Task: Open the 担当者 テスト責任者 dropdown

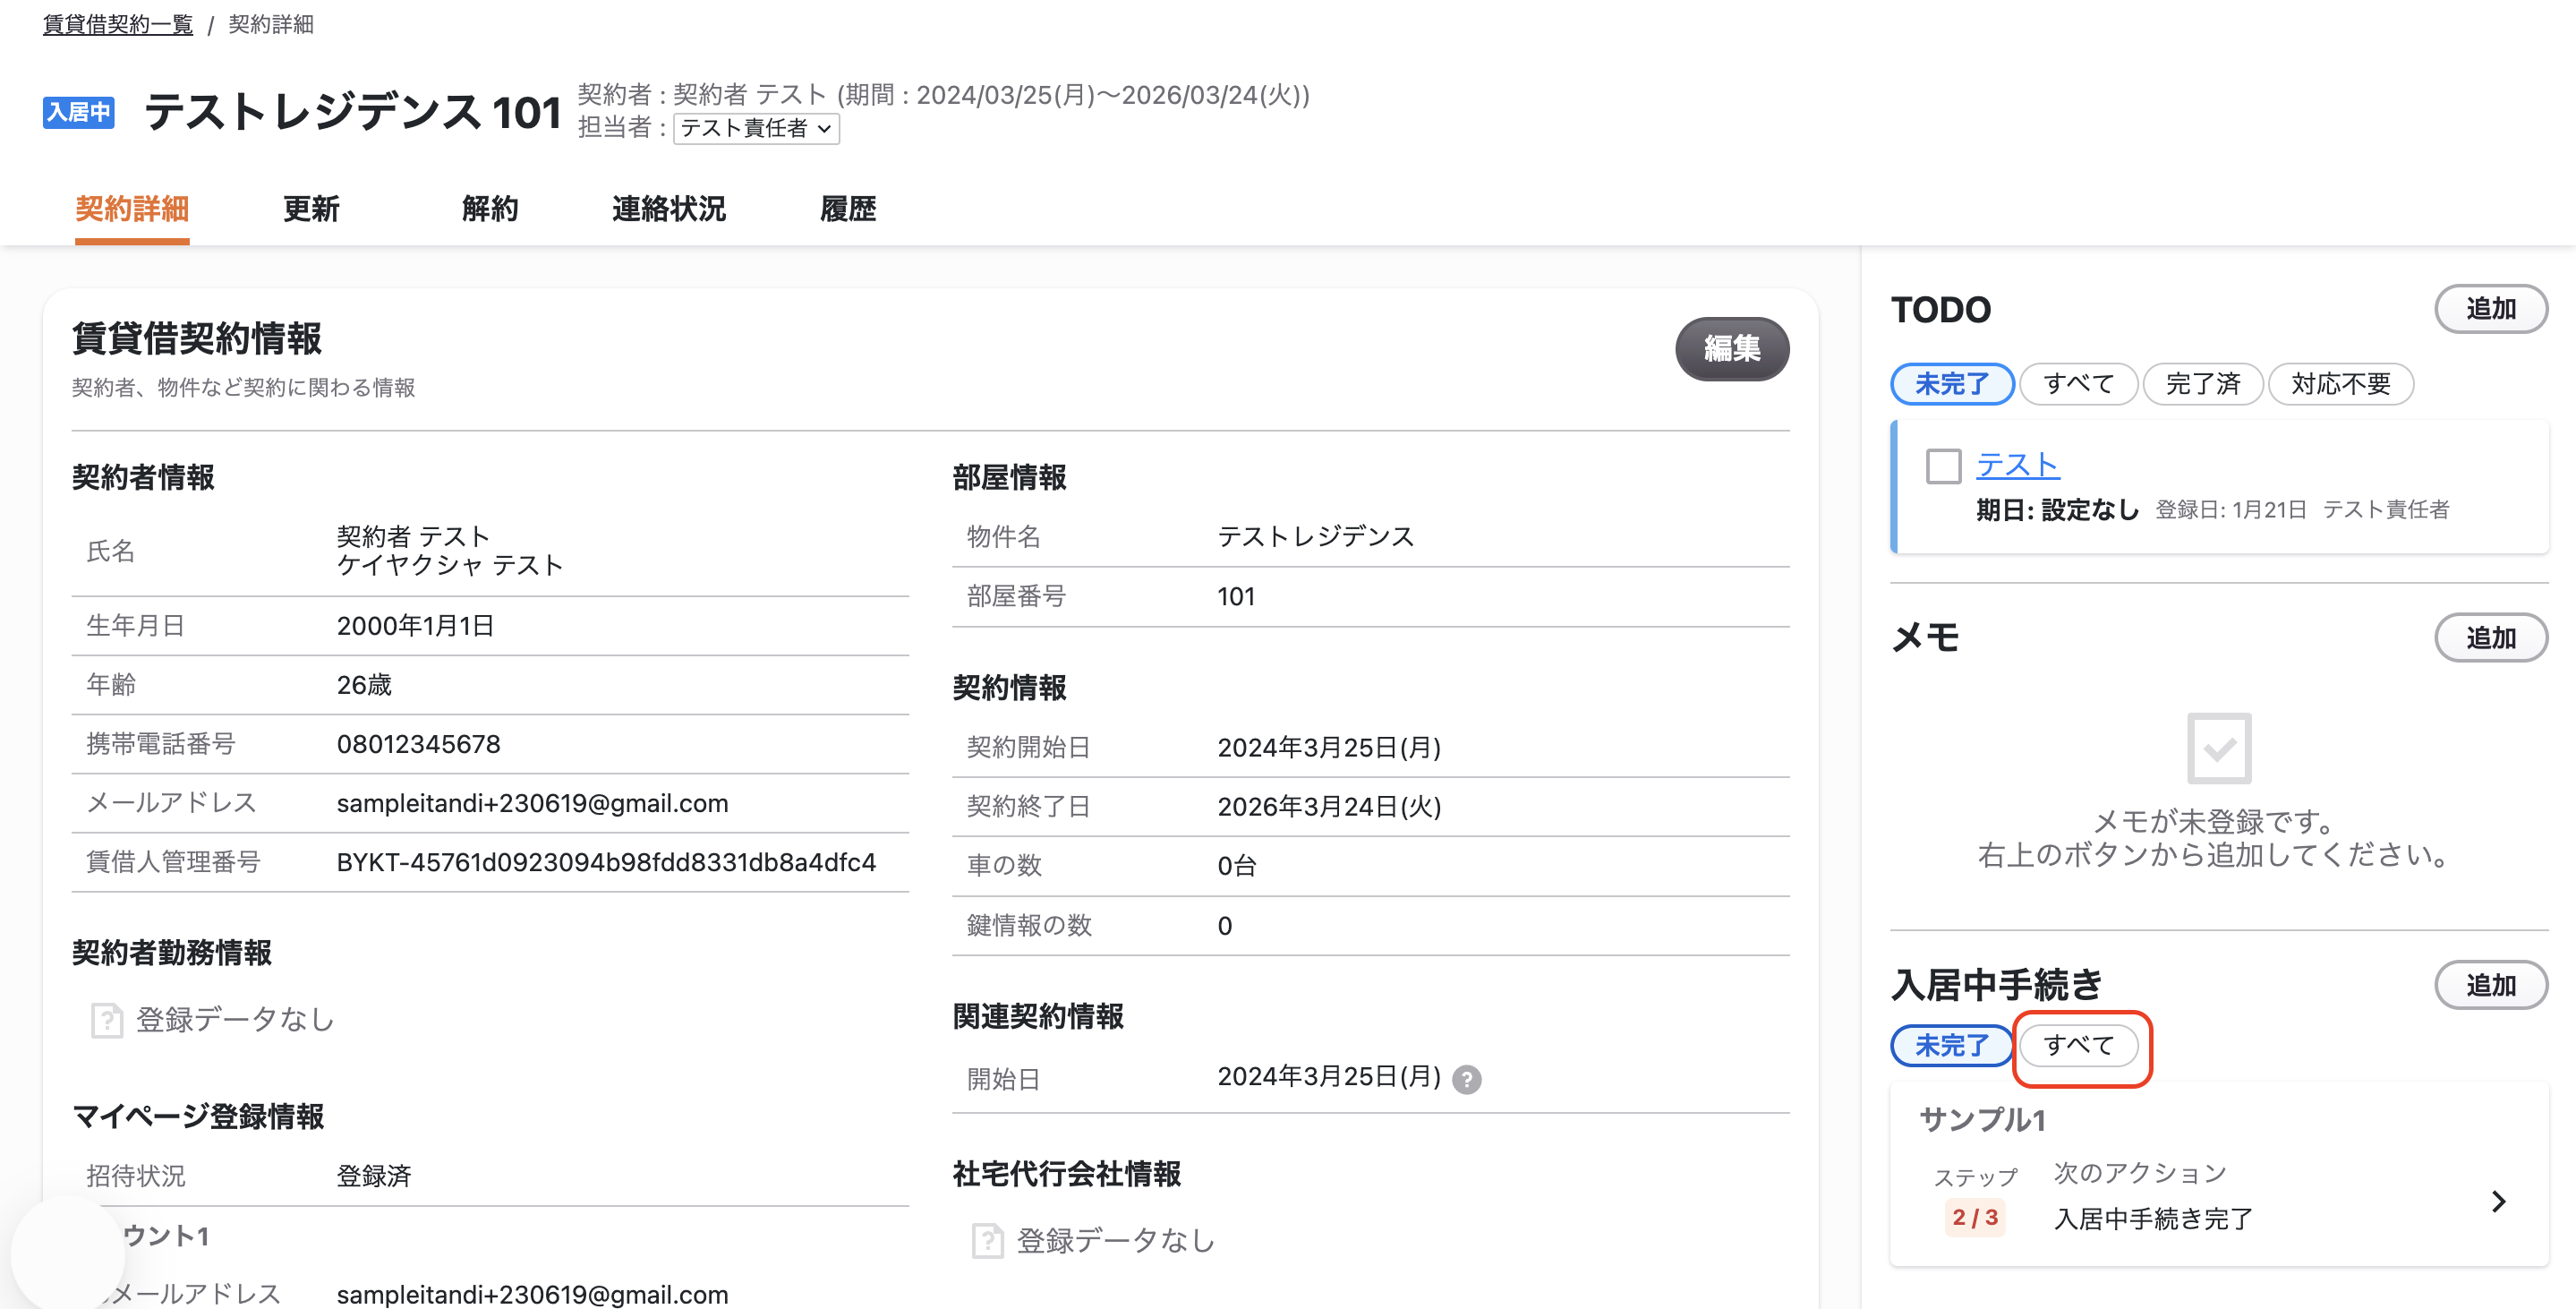Action: pos(756,128)
